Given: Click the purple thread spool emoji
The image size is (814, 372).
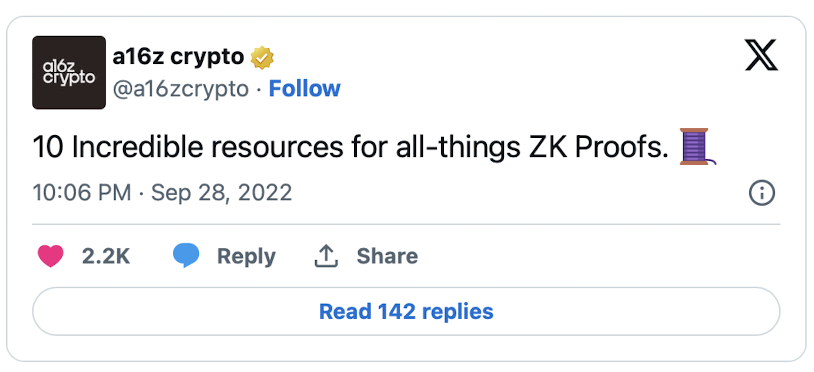Looking at the screenshot, I should pyautogui.click(x=697, y=147).
